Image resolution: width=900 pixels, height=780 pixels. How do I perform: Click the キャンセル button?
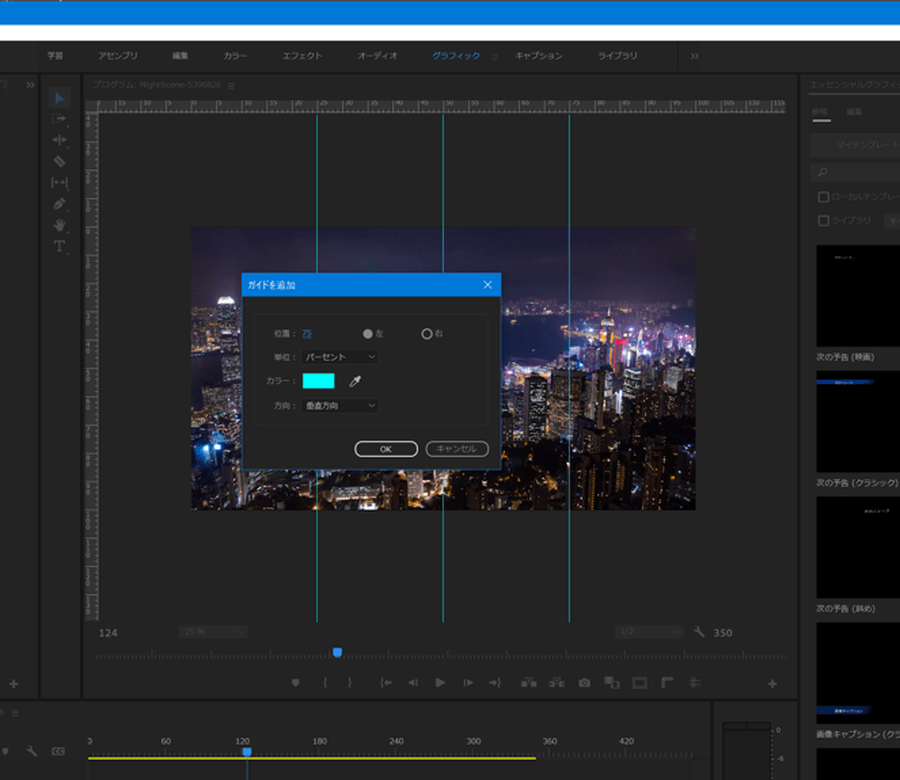(x=457, y=449)
